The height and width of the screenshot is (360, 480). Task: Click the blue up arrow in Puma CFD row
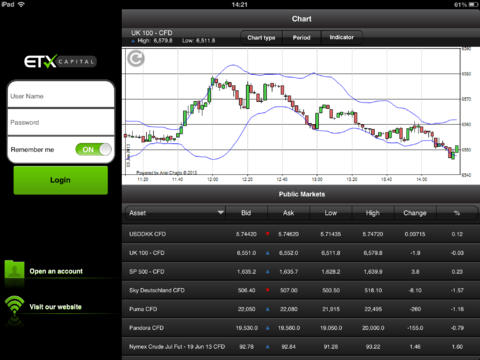267,309
